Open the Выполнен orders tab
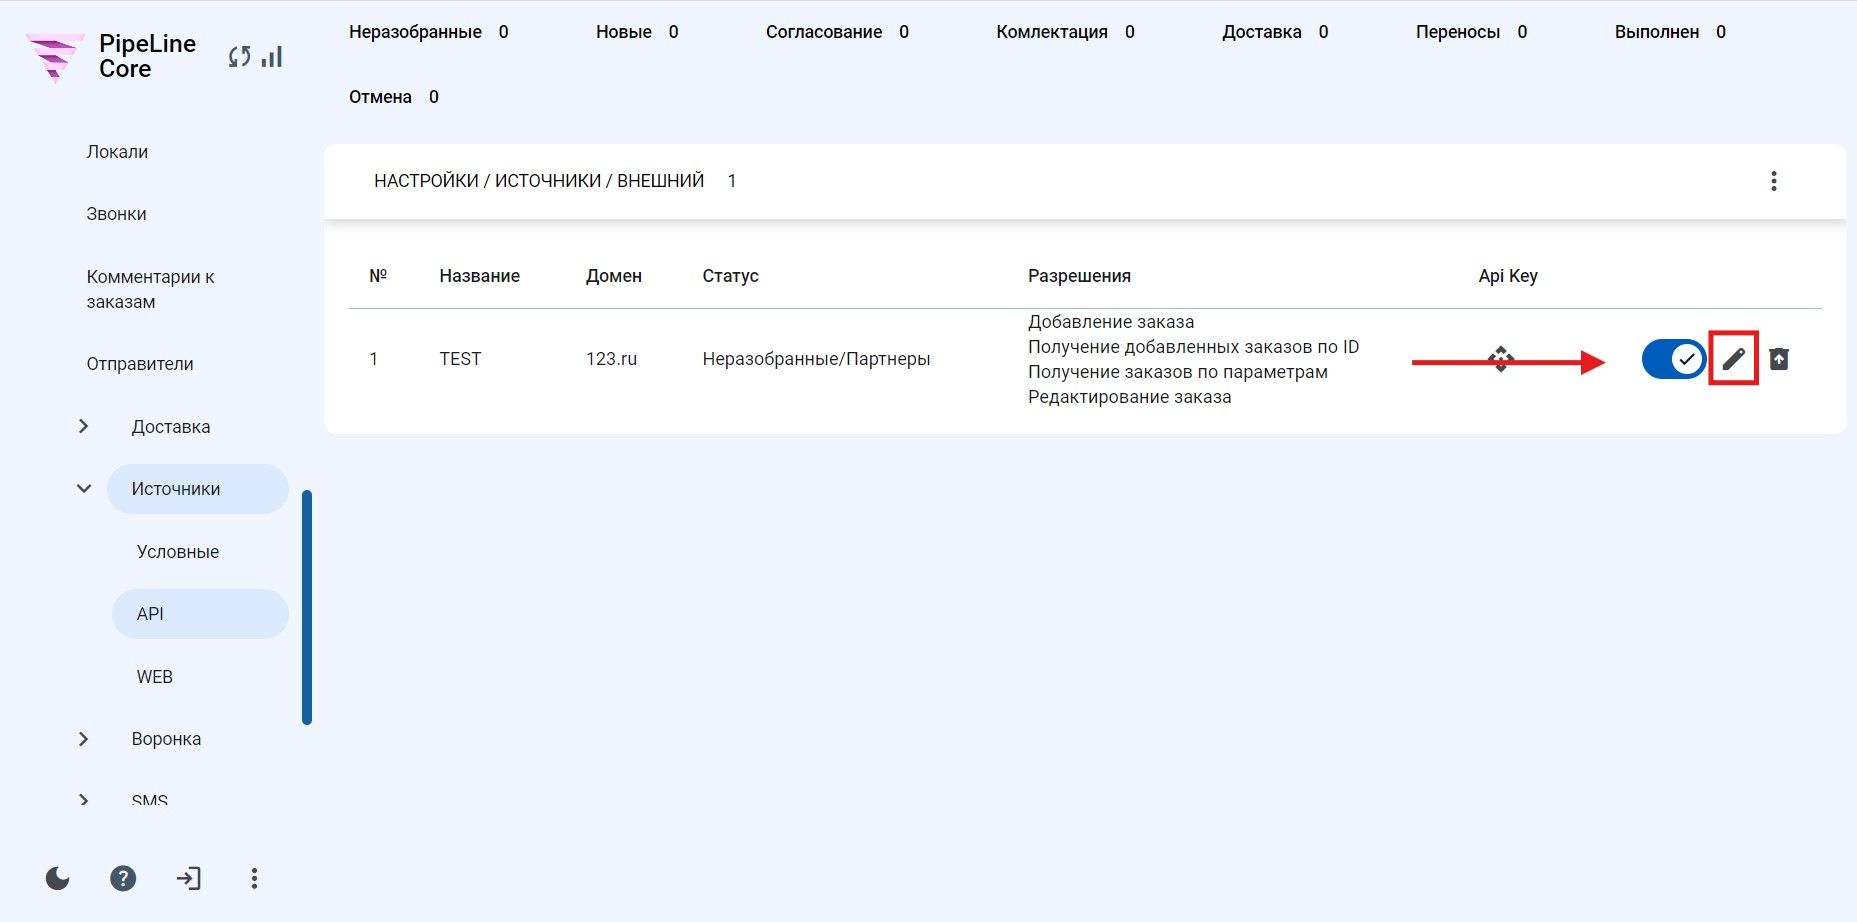The height and width of the screenshot is (922, 1857). (1670, 32)
